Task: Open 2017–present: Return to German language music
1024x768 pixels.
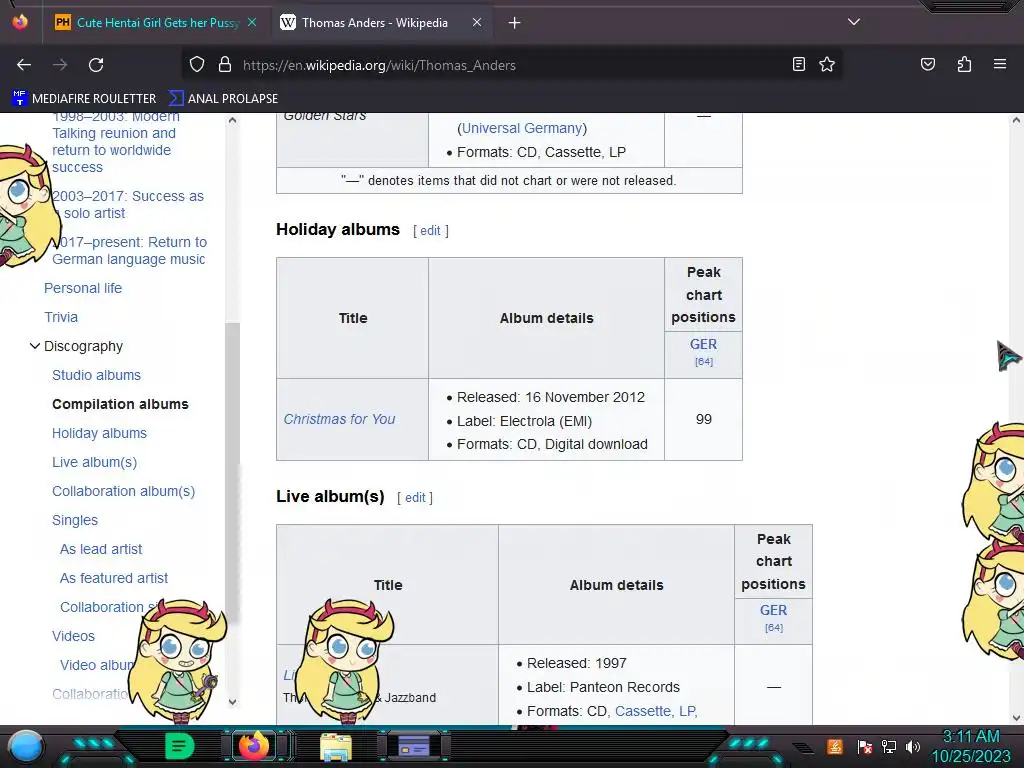Action: pyautogui.click(x=129, y=251)
